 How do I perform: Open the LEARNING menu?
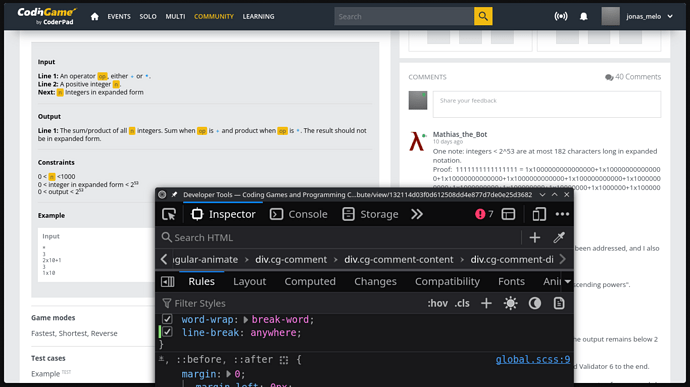click(x=258, y=16)
